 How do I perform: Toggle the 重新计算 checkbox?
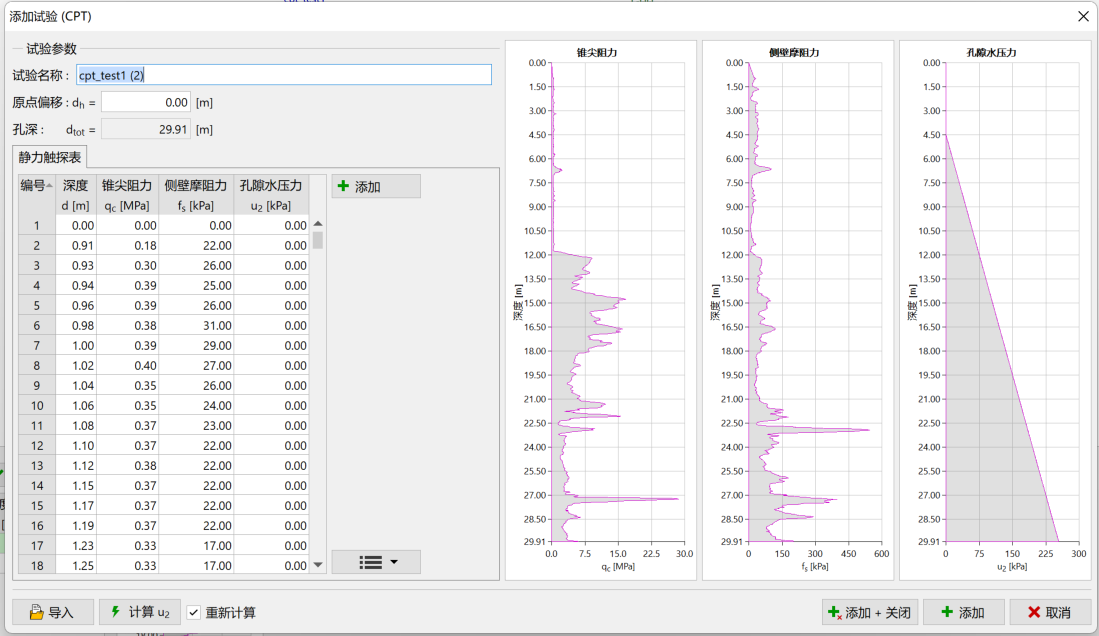pos(194,612)
